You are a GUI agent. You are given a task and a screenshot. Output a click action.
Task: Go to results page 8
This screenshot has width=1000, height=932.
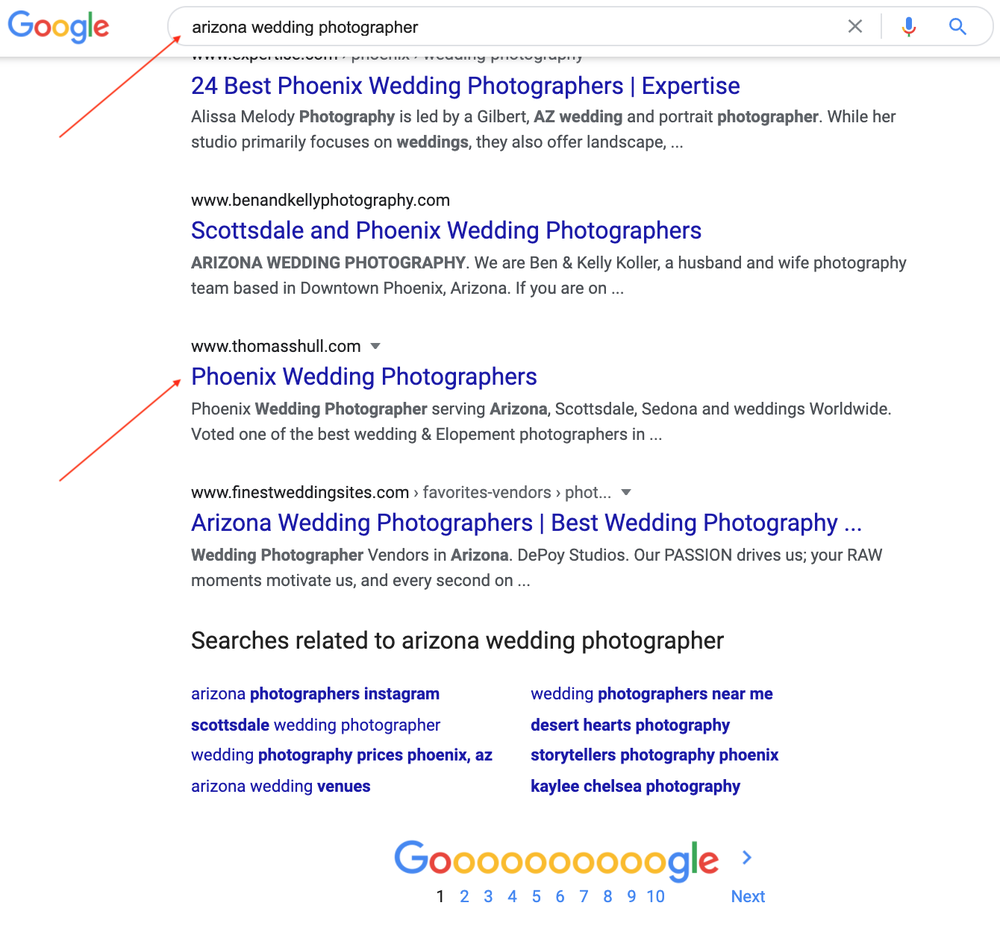tap(608, 897)
